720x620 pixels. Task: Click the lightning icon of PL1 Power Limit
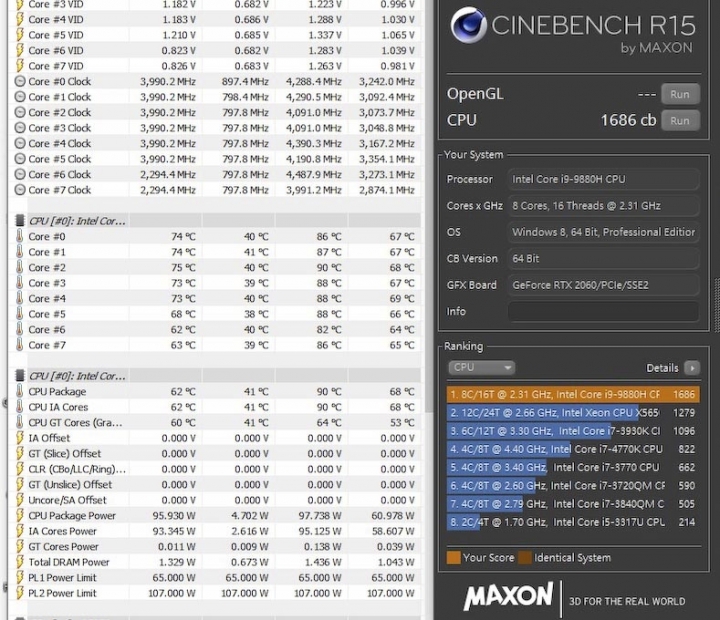pyautogui.click(x=20, y=578)
